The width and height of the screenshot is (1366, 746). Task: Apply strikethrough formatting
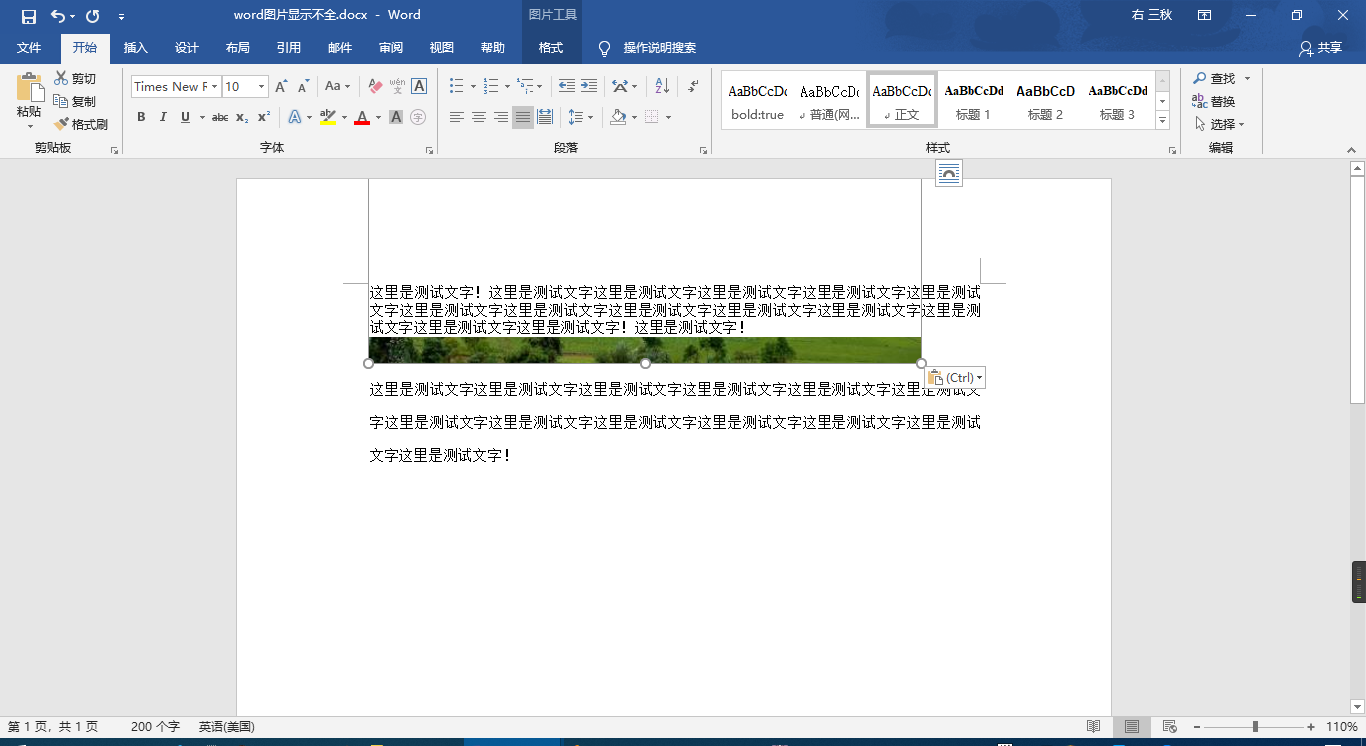point(220,117)
